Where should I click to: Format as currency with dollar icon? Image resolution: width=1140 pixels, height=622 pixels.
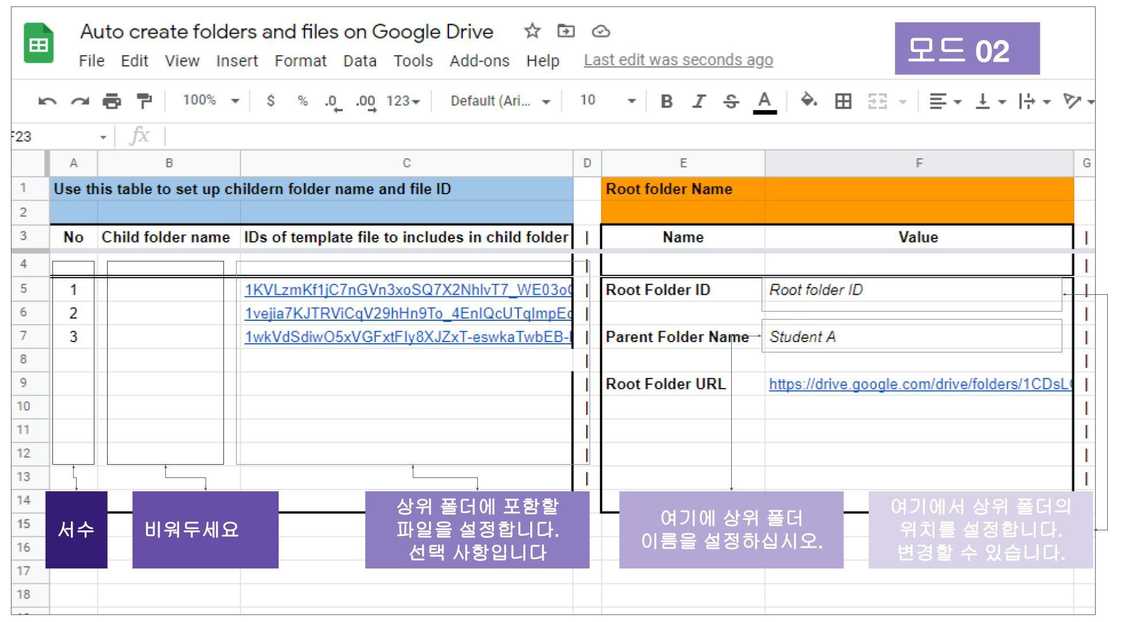(271, 101)
